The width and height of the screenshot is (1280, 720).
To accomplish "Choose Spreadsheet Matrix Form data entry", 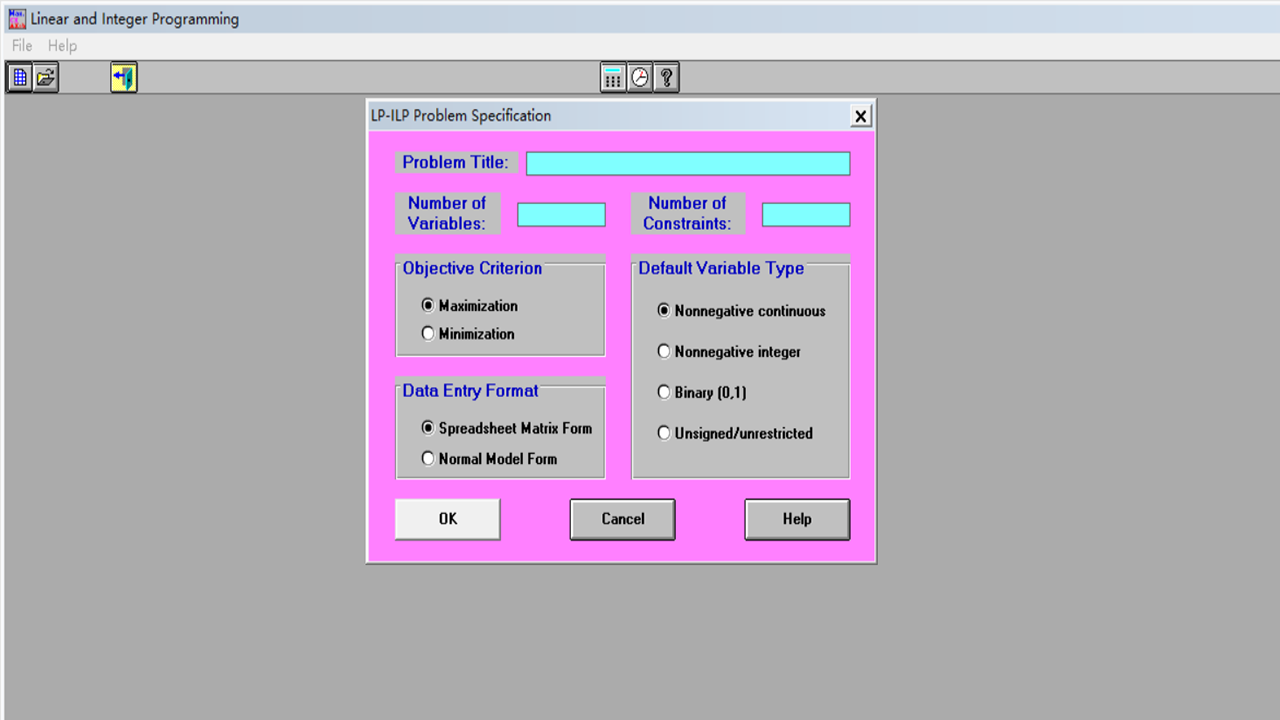I will point(429,428).
